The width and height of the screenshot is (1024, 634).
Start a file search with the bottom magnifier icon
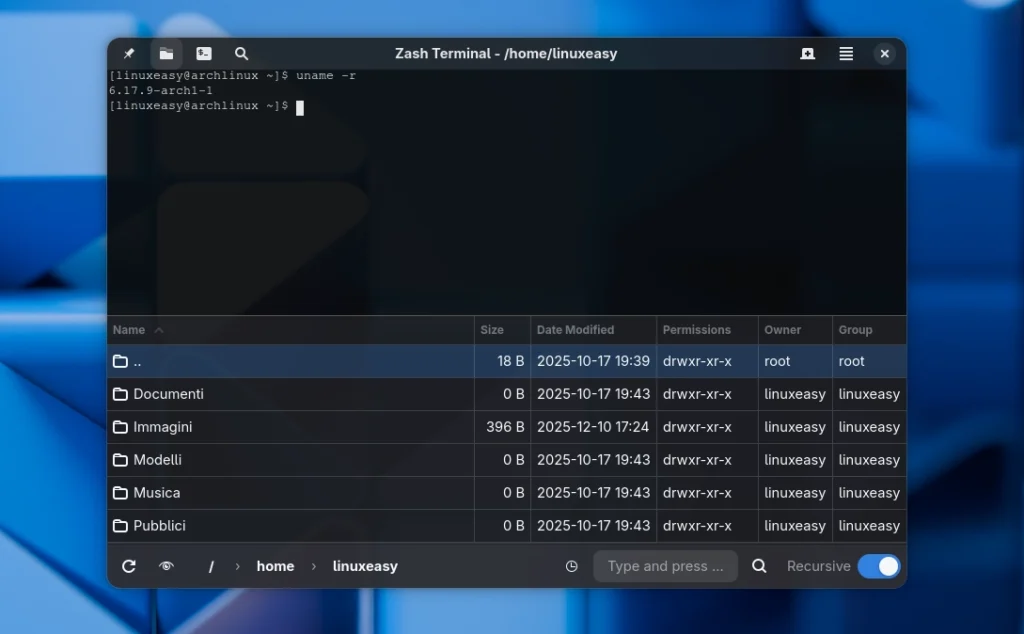coord(759,566)
